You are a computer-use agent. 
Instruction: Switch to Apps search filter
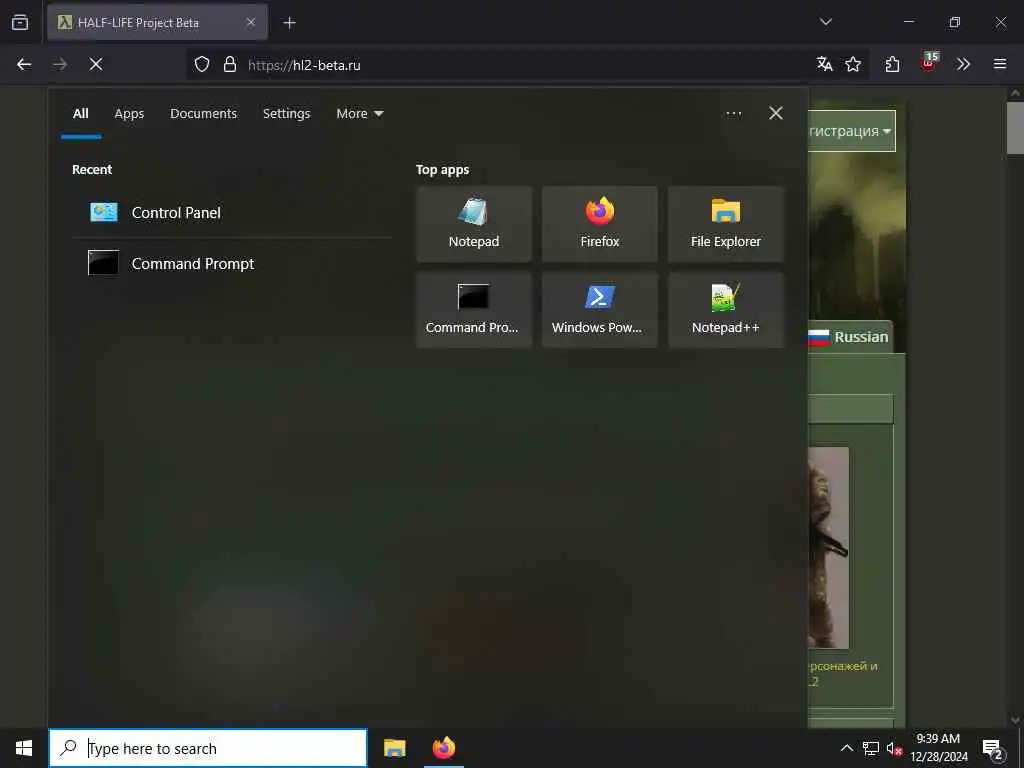coord(129,114)
